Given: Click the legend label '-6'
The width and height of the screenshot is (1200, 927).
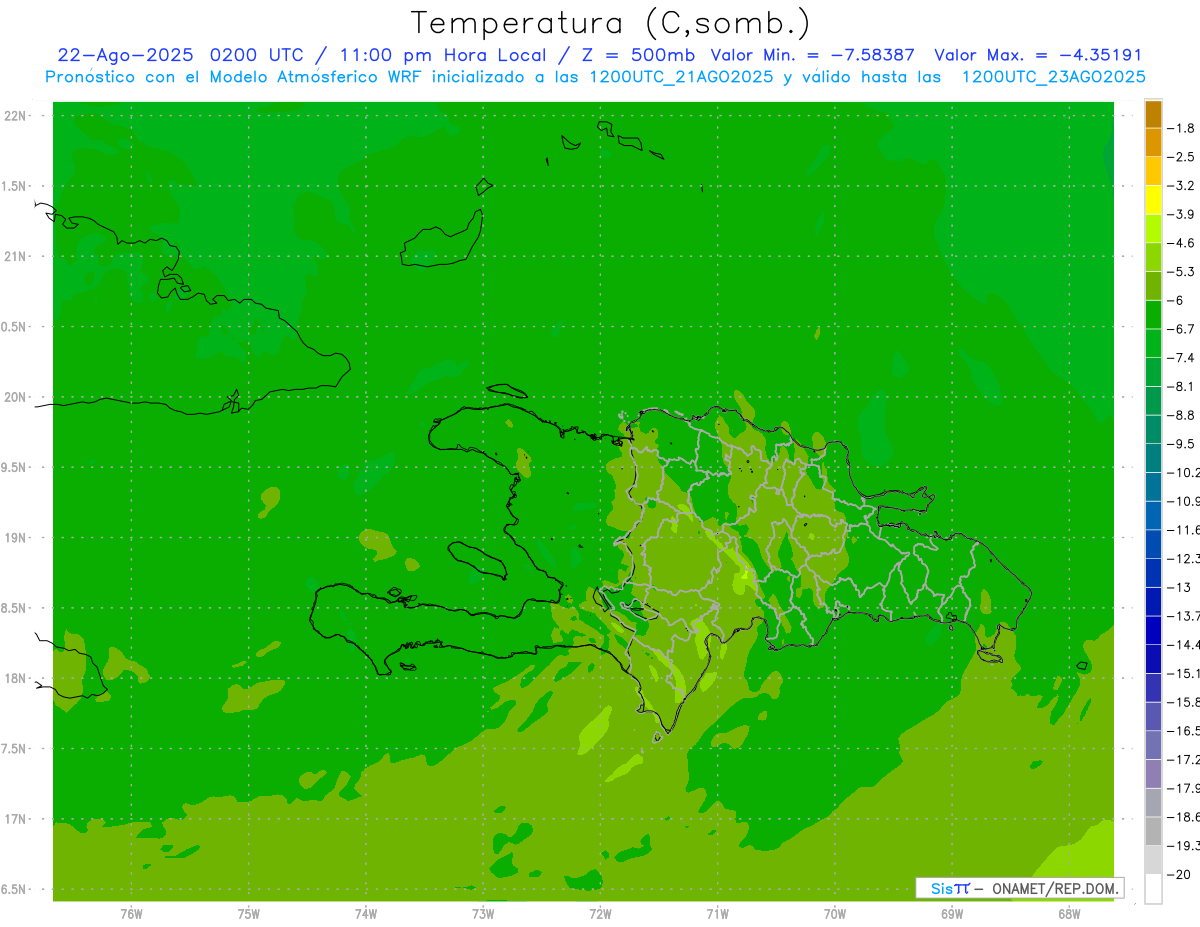Looking at the screenshot, I should point(1176,300).
